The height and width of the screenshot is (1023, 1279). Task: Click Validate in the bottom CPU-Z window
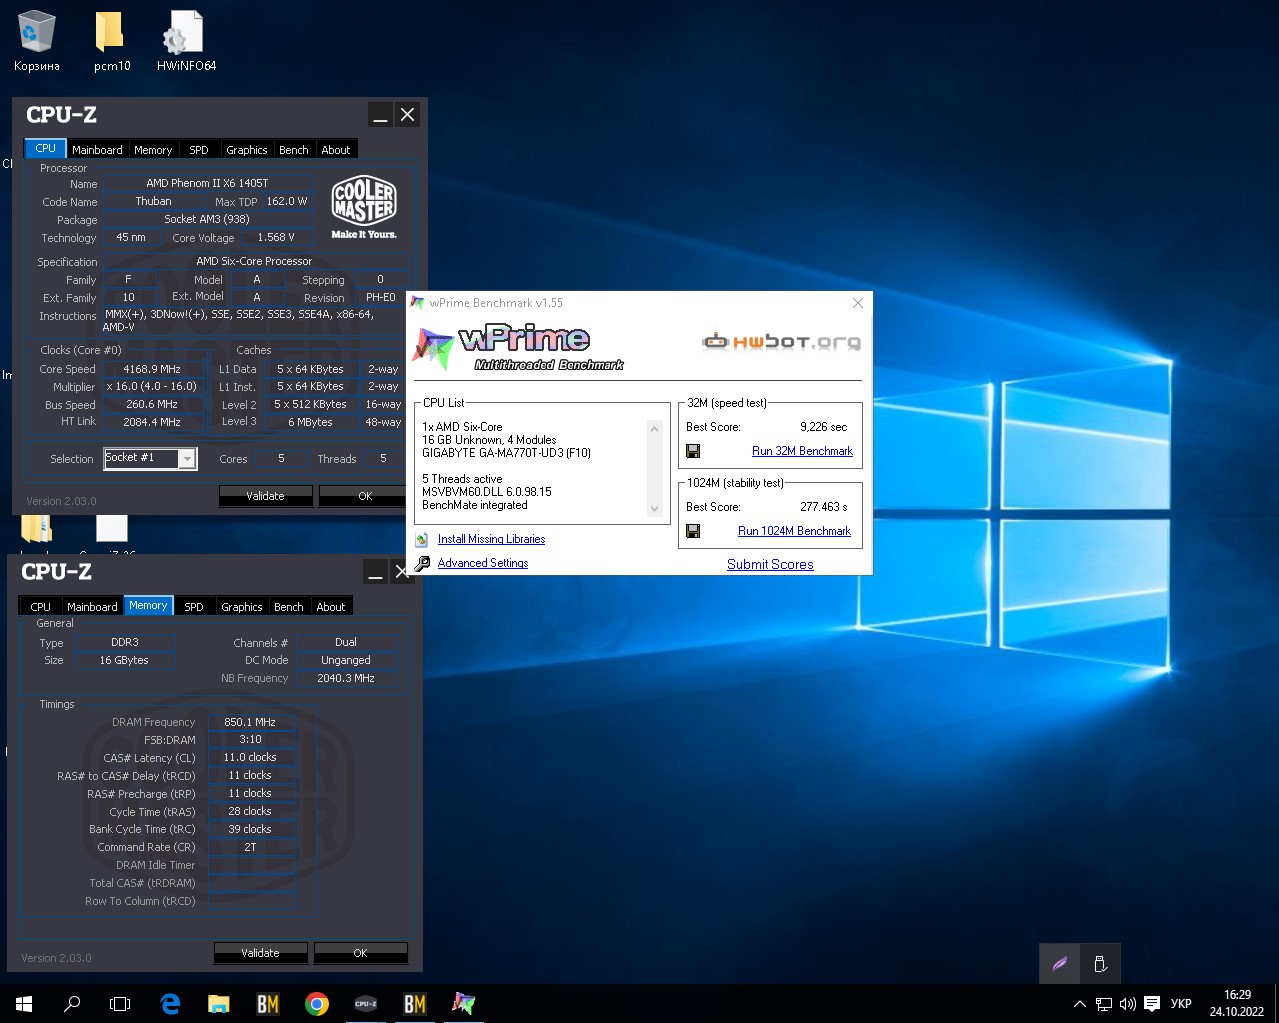tap(260, 953)
